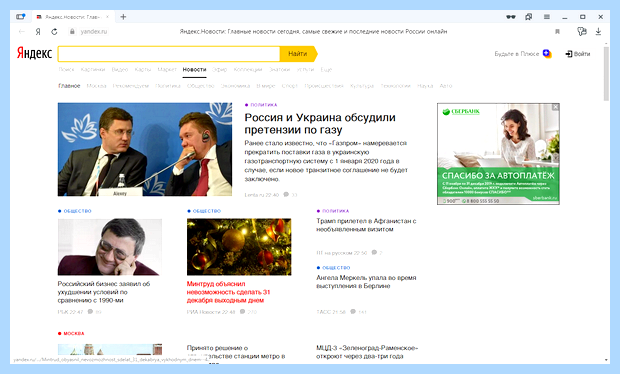The image size is (620, 374).
Task: Reload the page with refresh icon
Action: [x=54, y=32]
